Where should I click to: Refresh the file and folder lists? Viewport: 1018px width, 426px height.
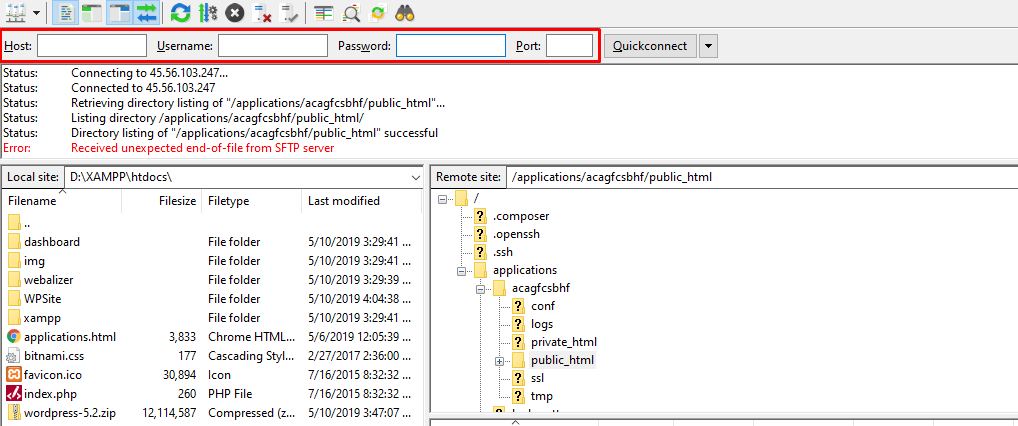click(x=180, y=12)
